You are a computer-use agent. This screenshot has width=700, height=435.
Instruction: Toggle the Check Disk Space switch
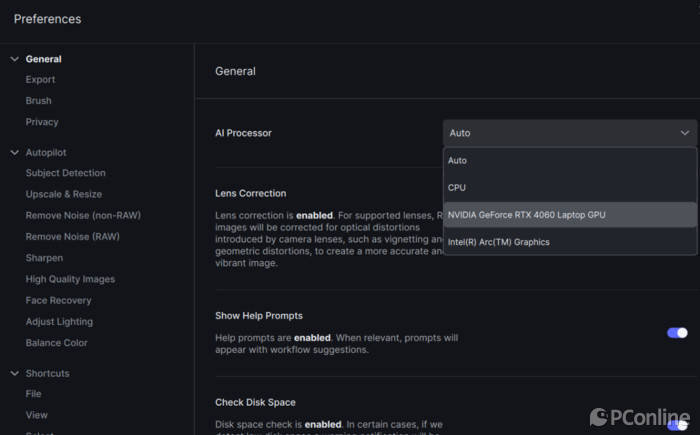(677, 424)
